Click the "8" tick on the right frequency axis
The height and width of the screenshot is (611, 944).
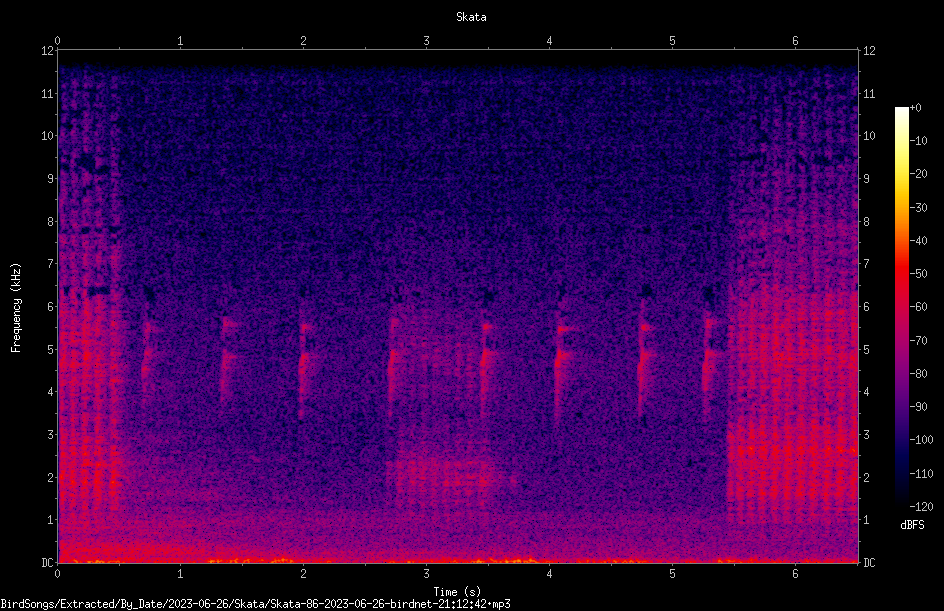point(866,222)
